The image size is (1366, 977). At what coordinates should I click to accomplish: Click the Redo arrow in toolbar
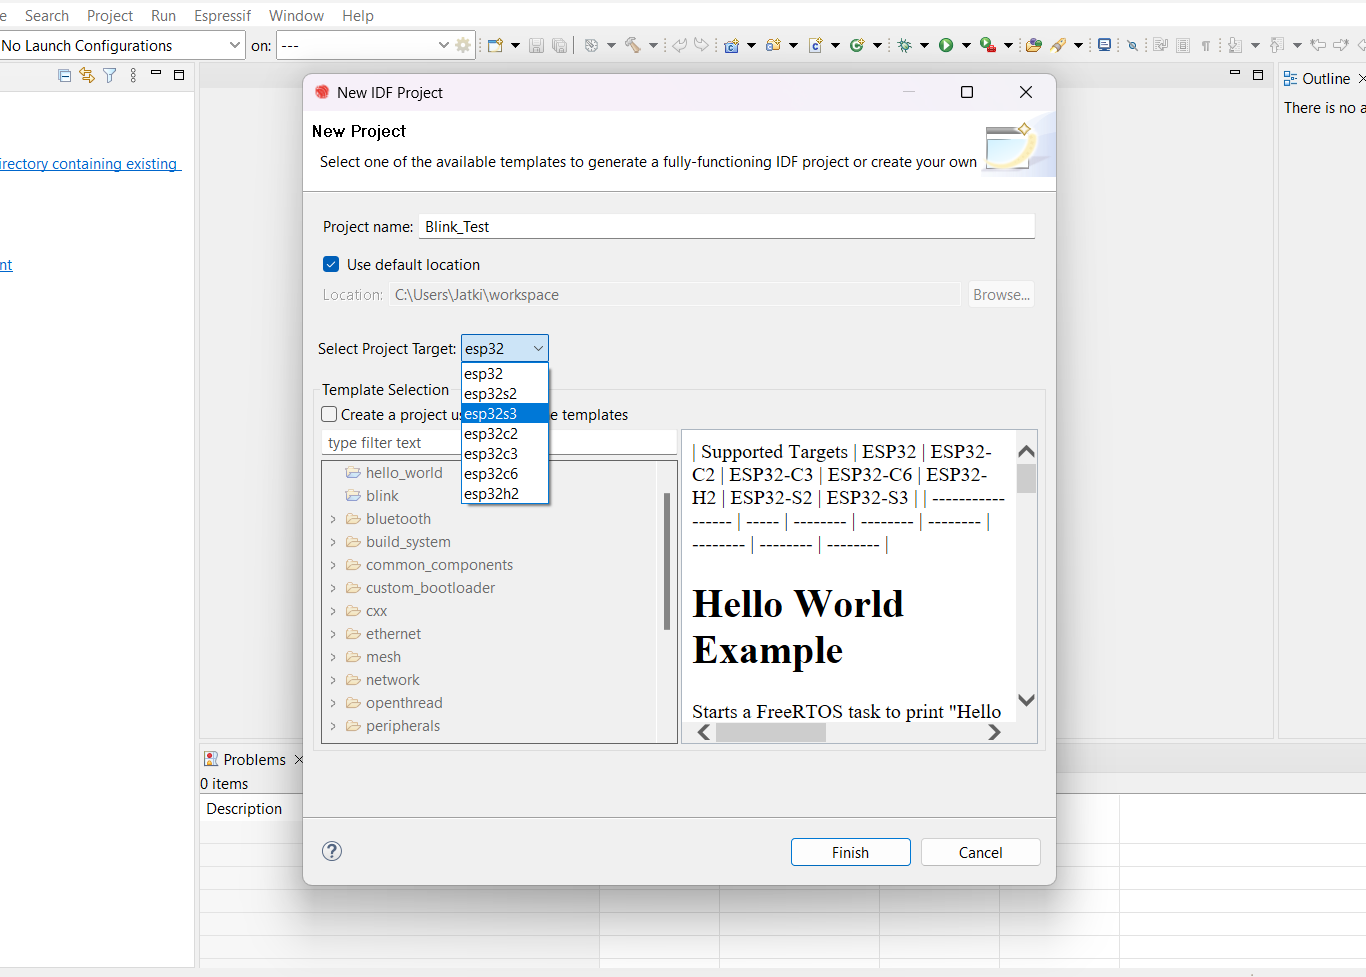coord(702,45)
